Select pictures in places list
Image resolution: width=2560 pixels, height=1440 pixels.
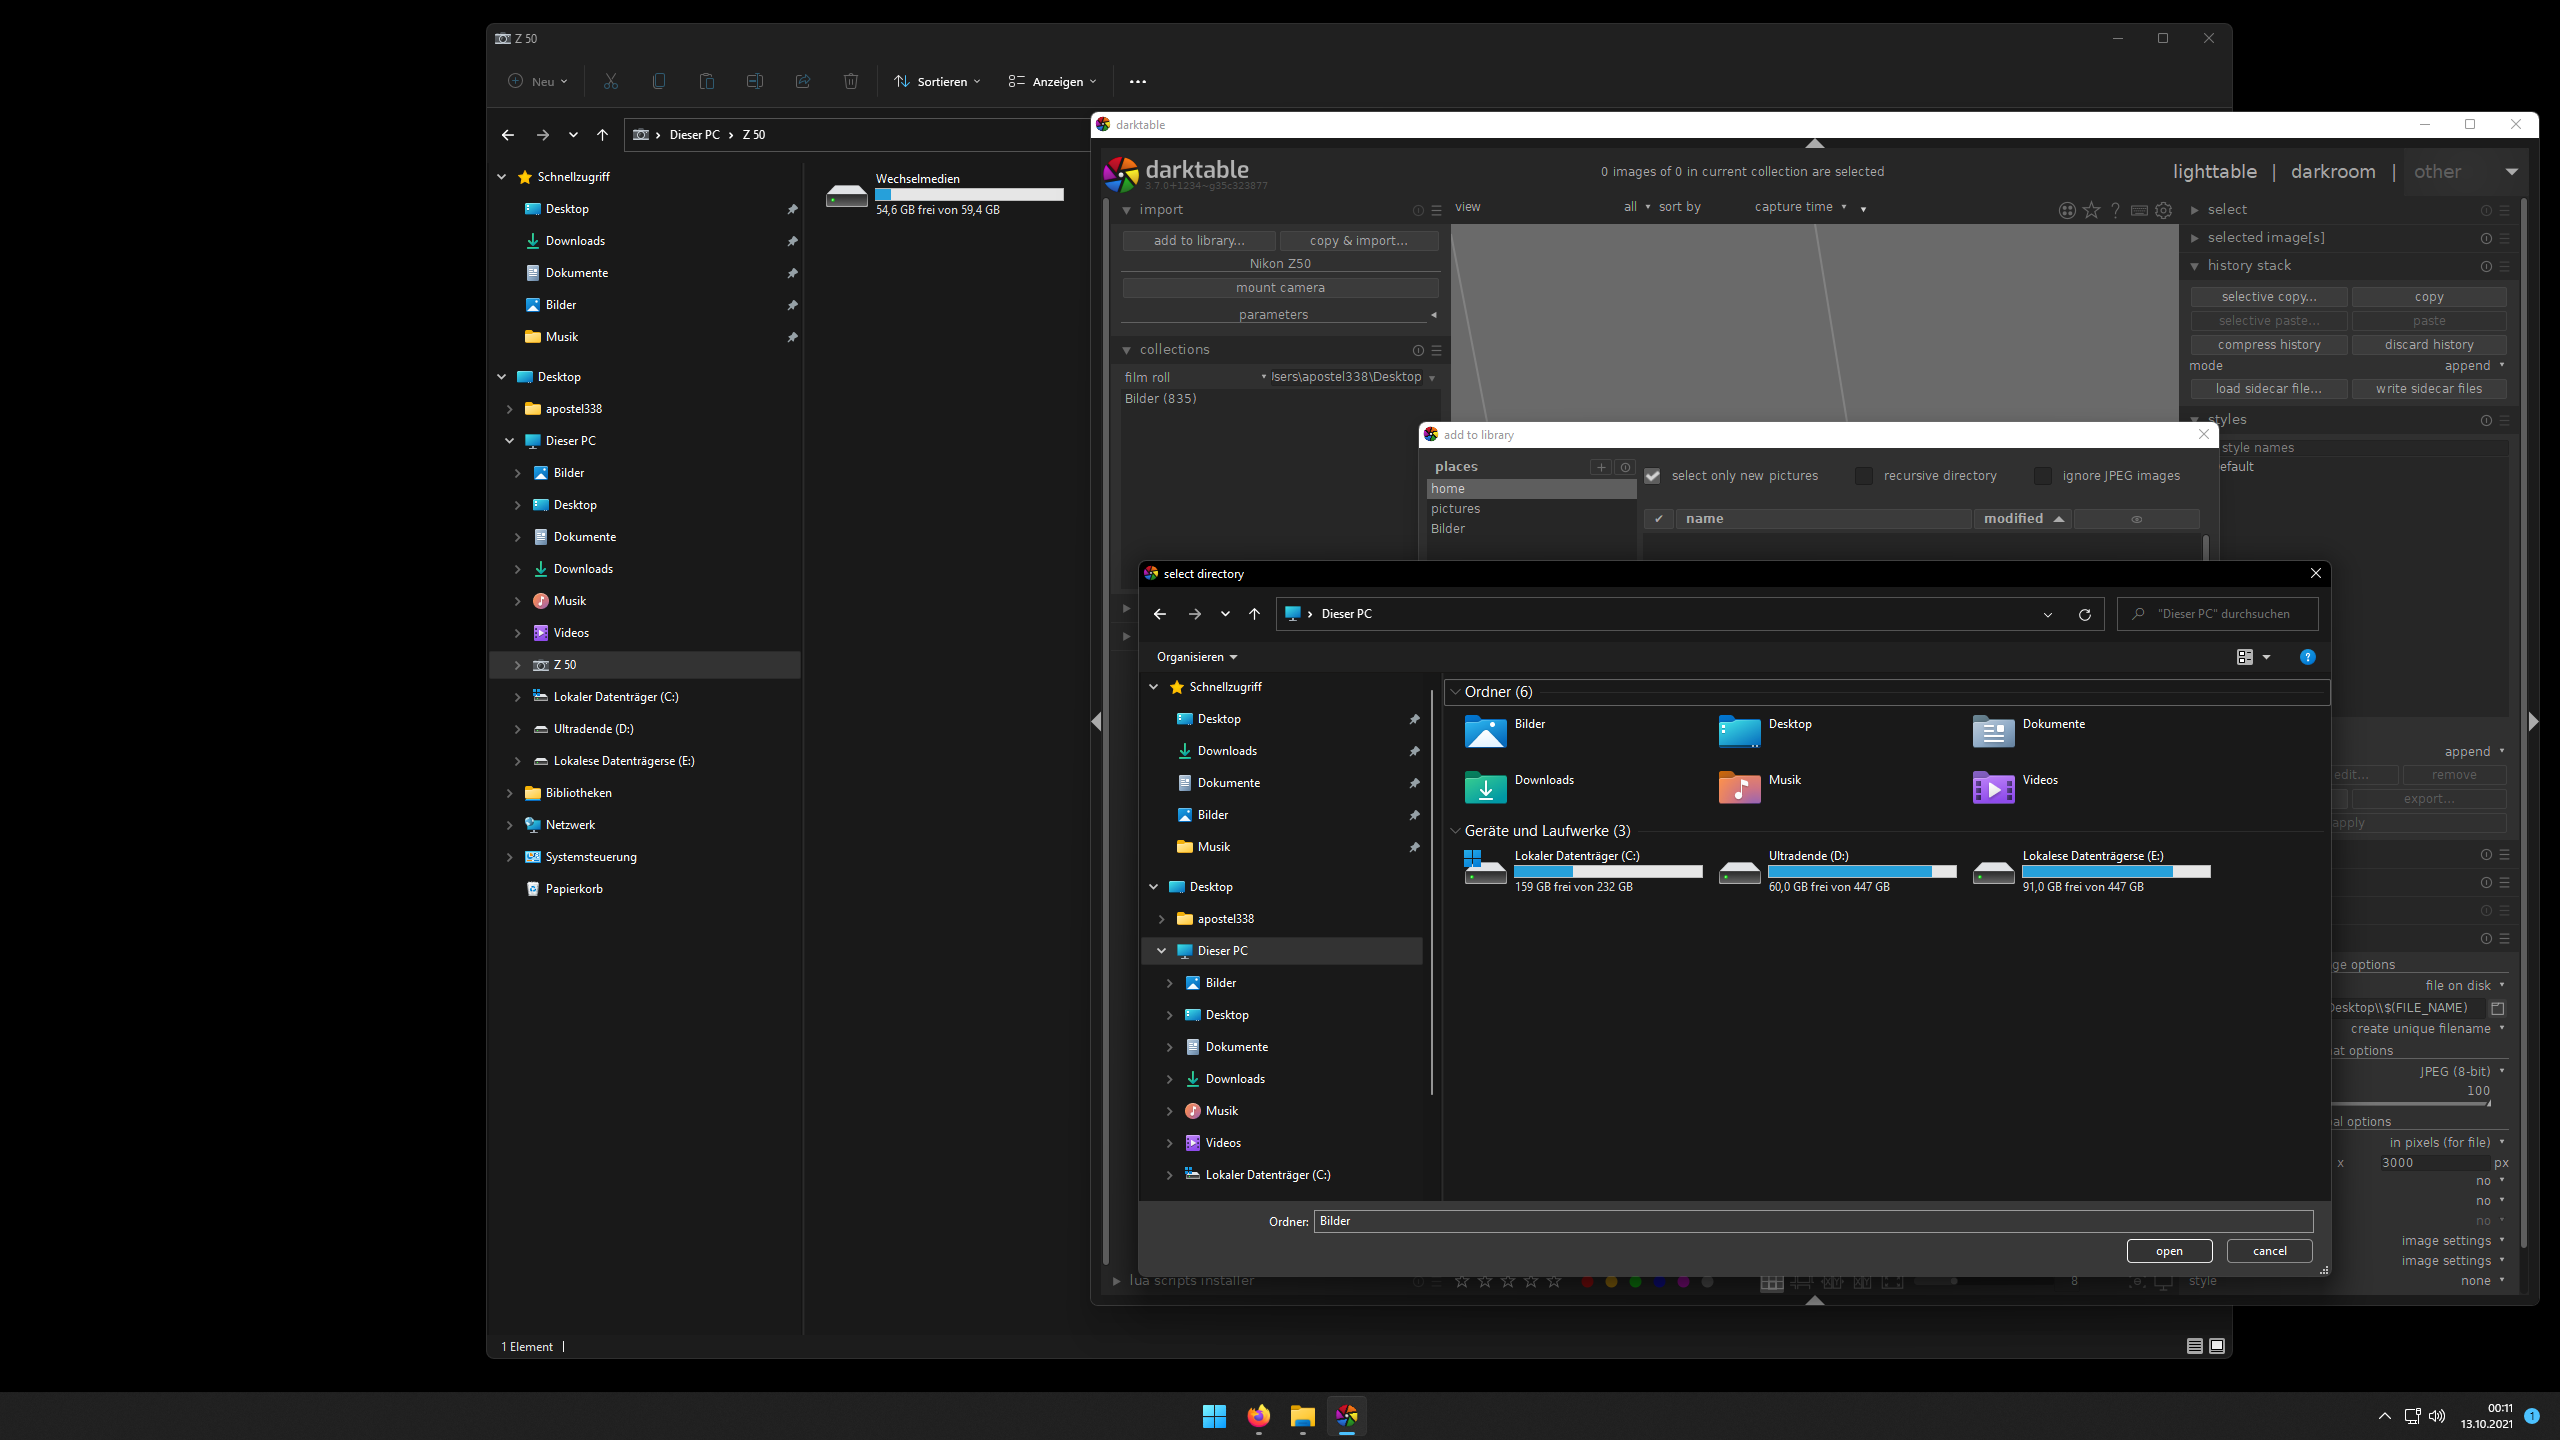1455,509
